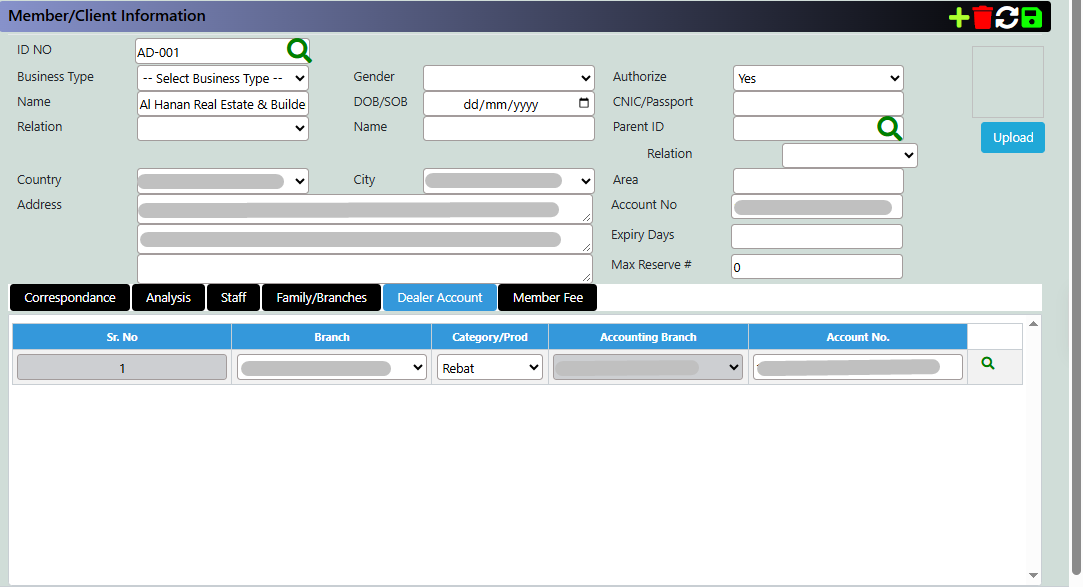
Task: Open the City dropdown
Action: [508, 181]
